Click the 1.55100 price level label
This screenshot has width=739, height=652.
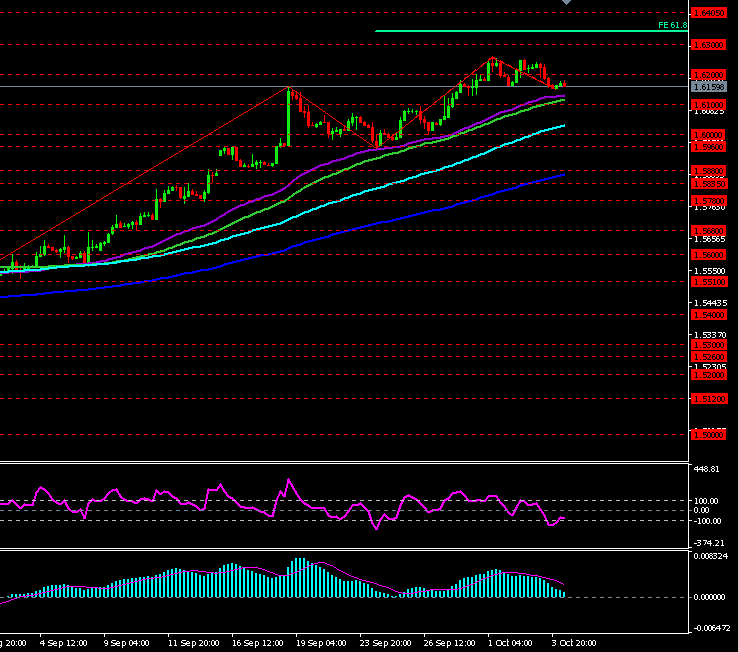[x=709, y=282]
